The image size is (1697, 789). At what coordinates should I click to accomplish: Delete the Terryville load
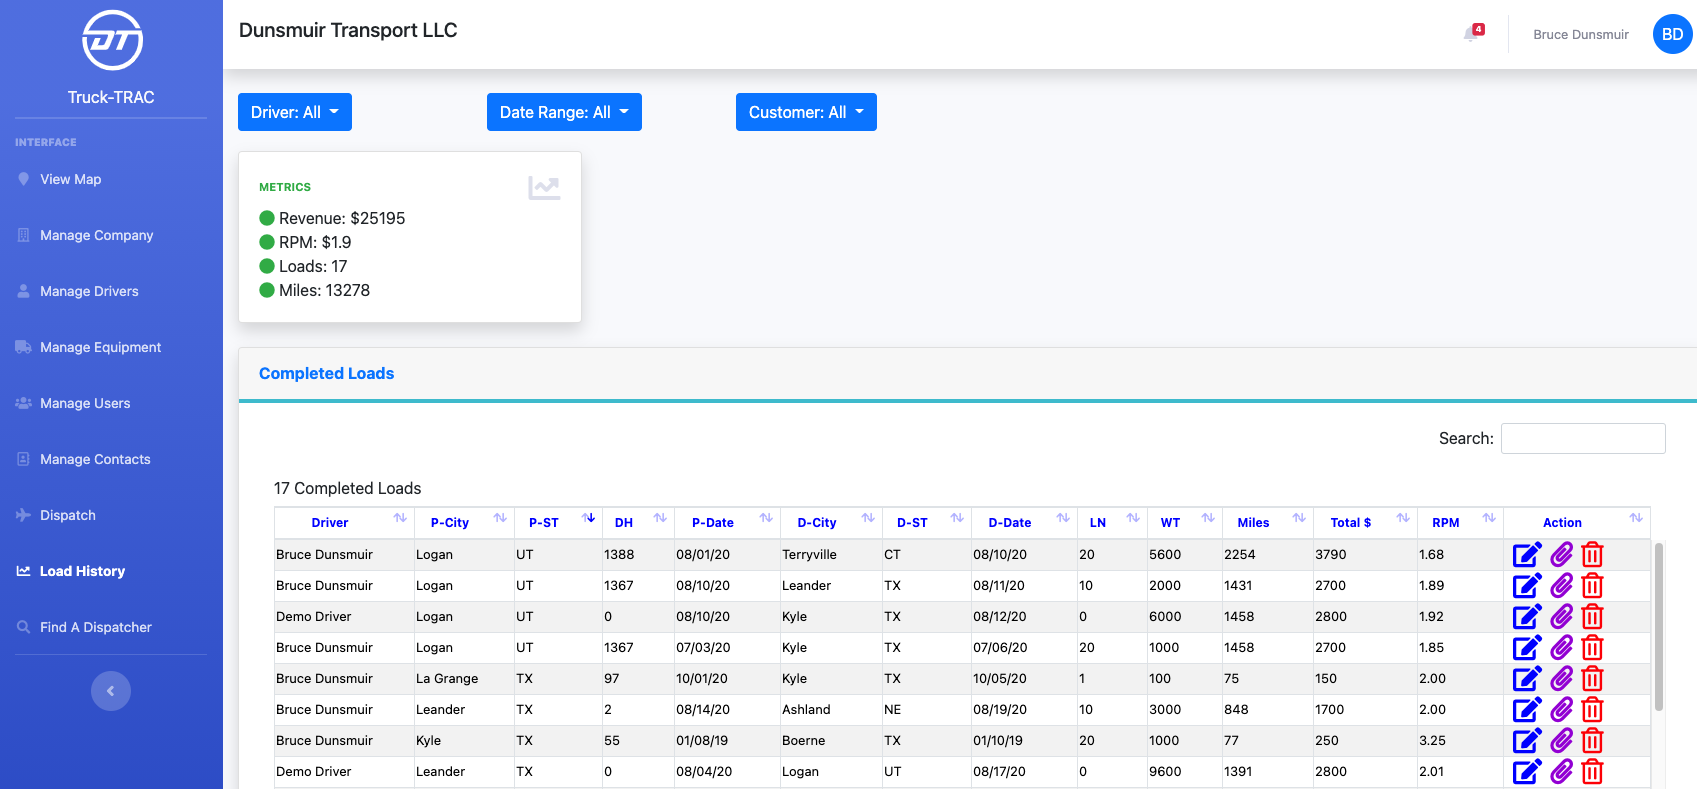click(x=1593, y=554)
